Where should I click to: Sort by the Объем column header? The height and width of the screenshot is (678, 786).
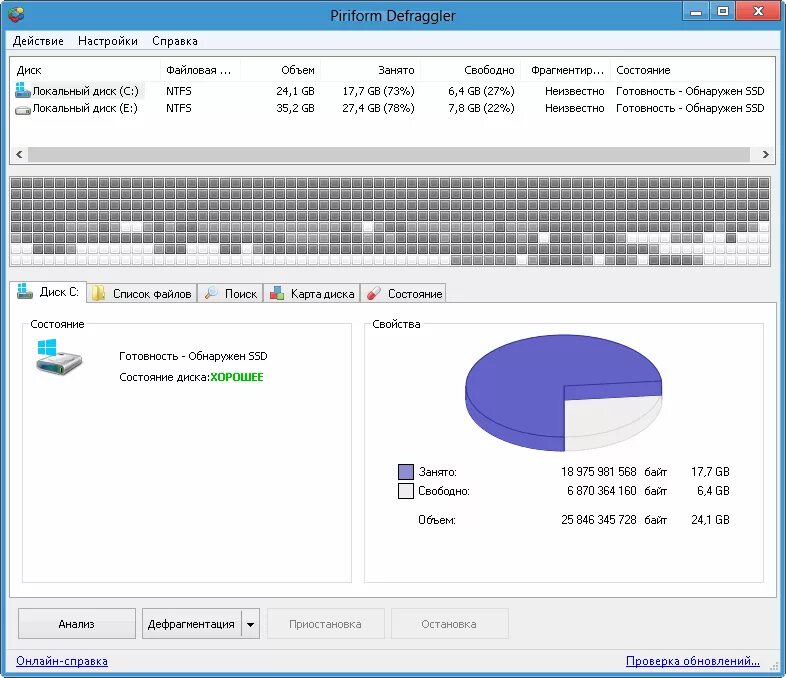pos(281,70)
